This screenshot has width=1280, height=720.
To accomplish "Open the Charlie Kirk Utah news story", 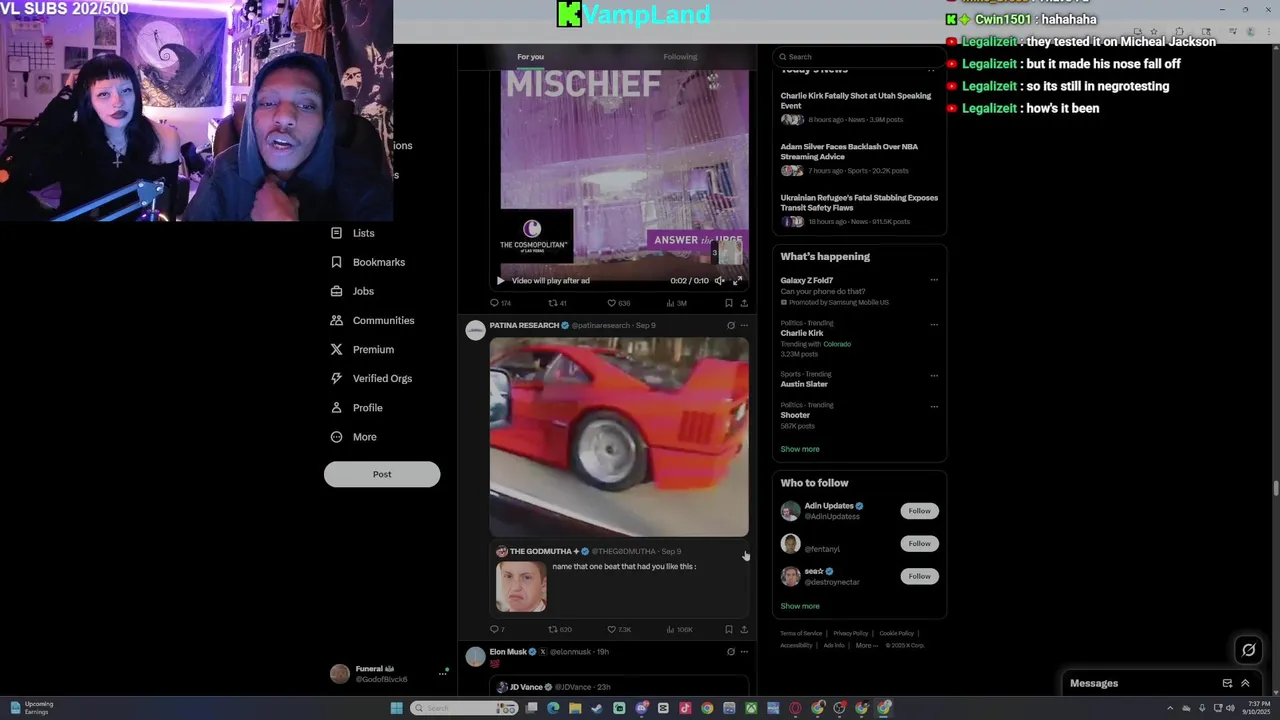I will coord(858,109).
